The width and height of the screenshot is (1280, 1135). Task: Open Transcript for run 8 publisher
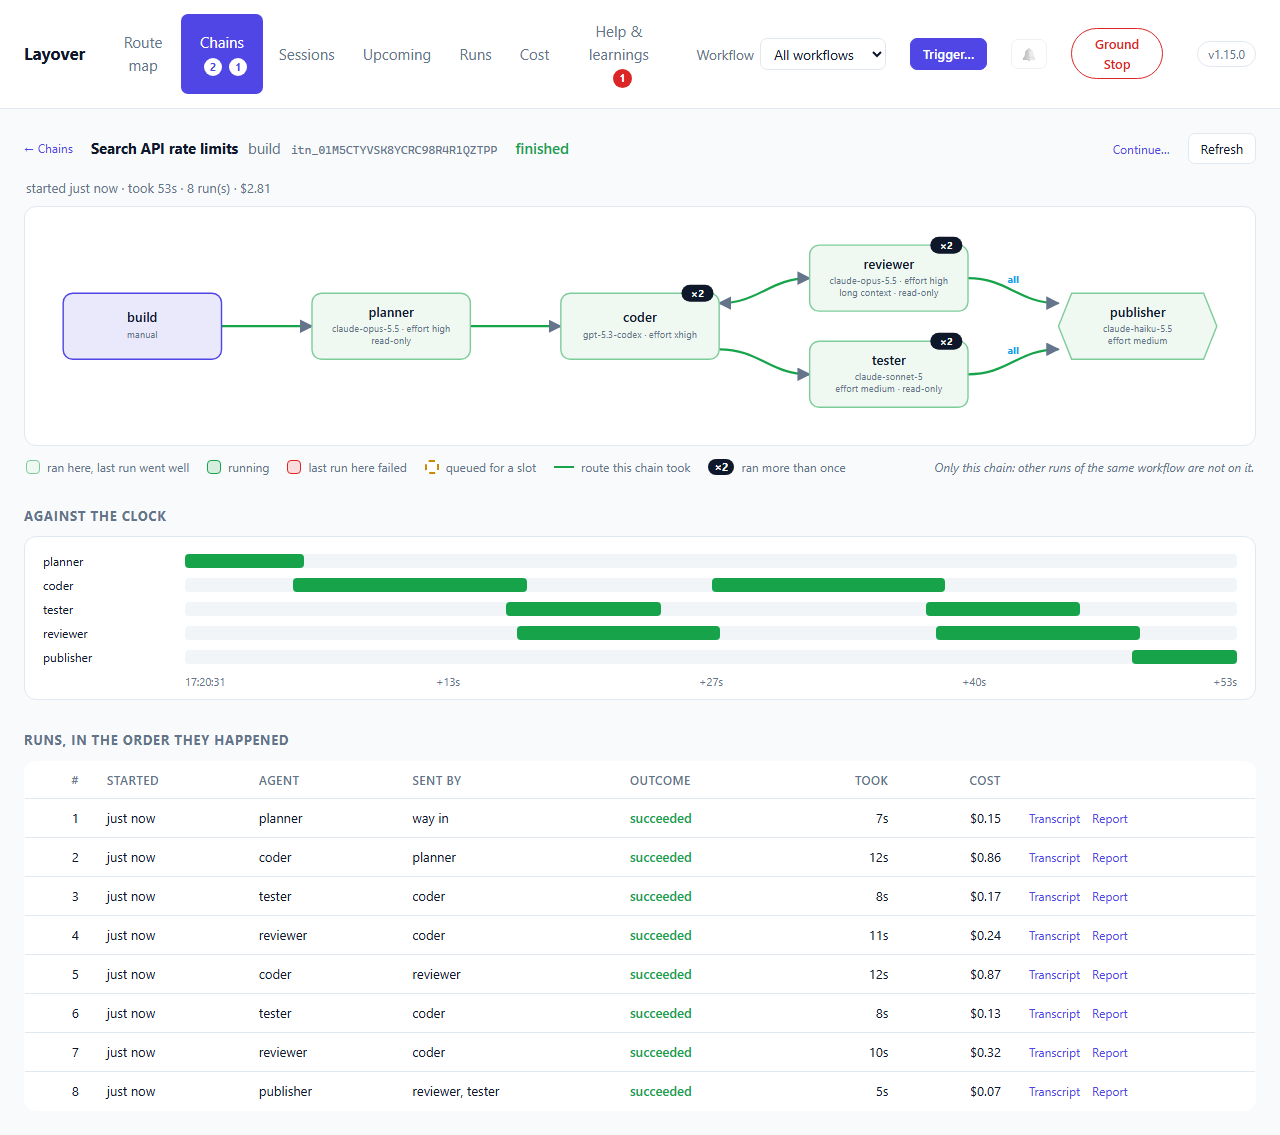pos(1054,1092)
